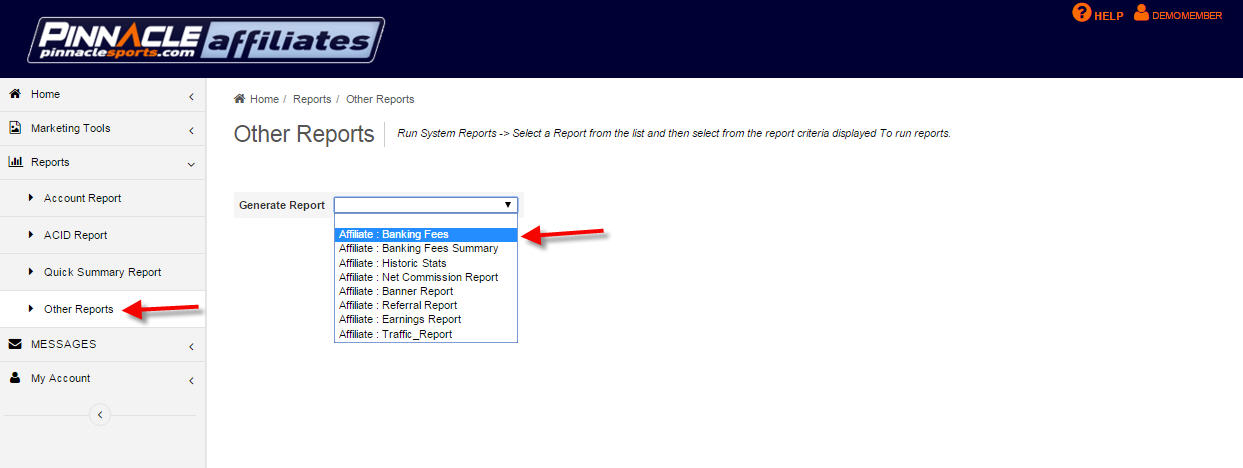Viewport: 1243px width, 468px height.
Task: Open Account Report in sidebar
Action: pos(103,198)
